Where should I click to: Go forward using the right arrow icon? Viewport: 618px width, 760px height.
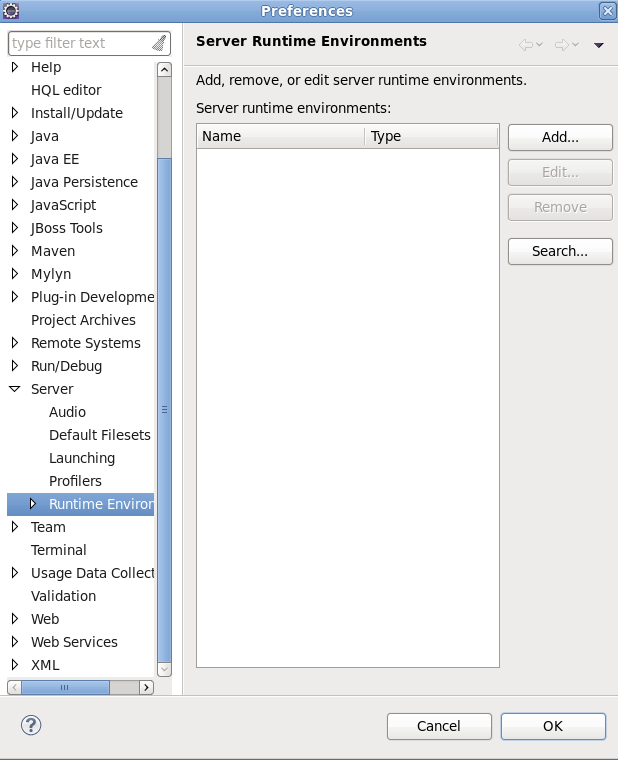click(562, 45)
